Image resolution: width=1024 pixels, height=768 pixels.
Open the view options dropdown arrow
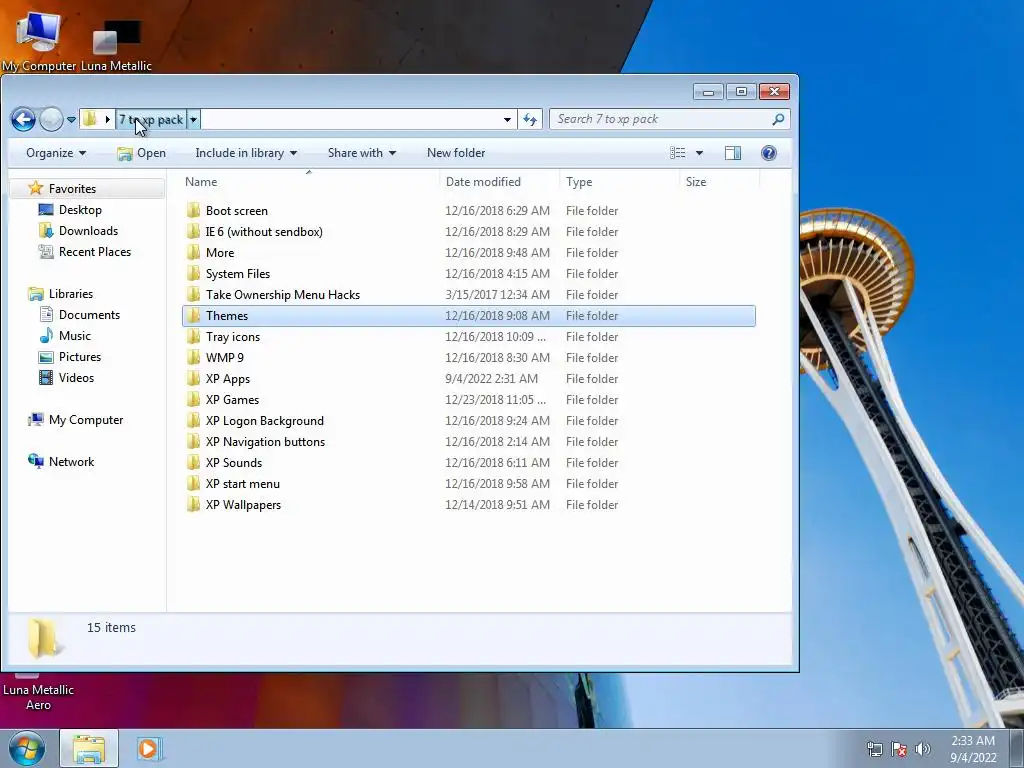pos(699,153)
